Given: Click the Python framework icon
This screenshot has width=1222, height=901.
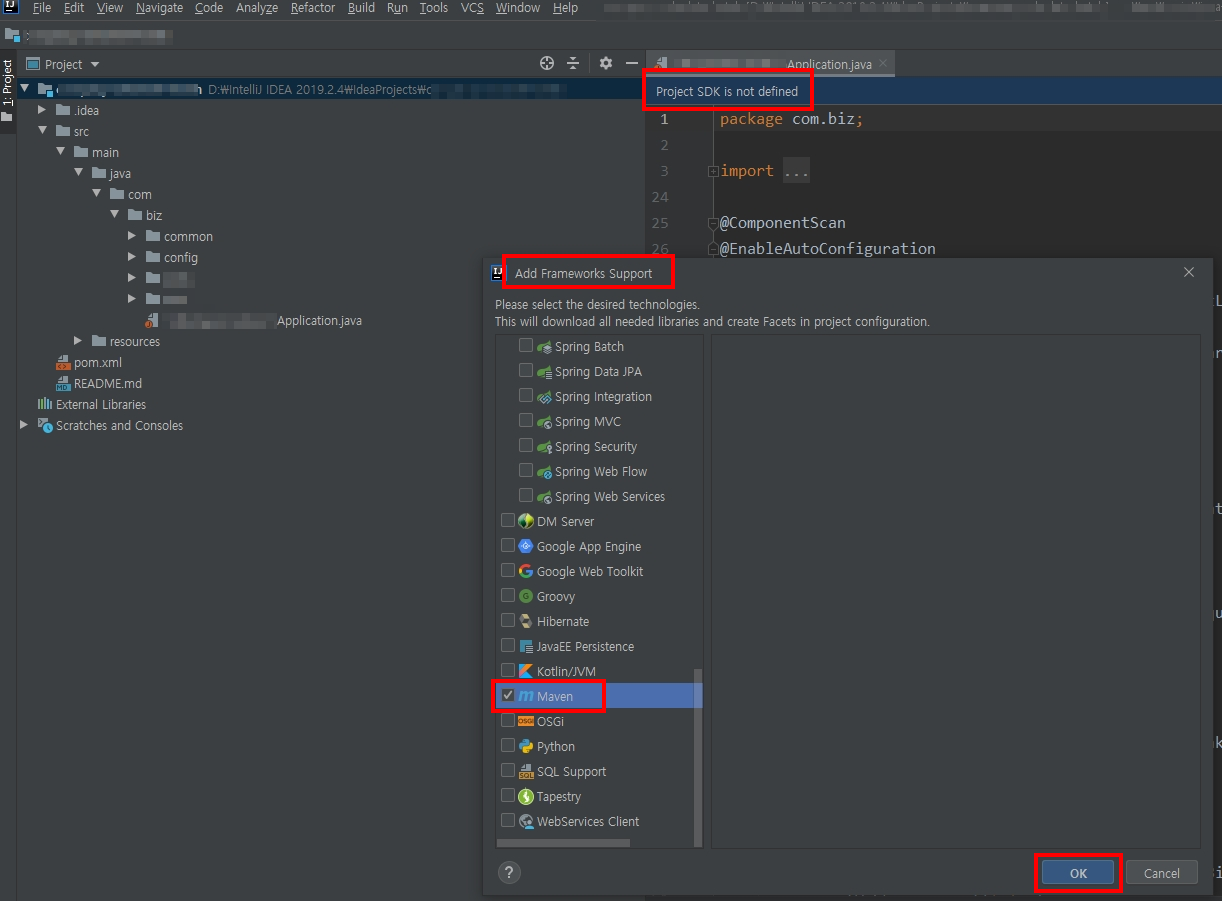Looking at the screenshot, I should point(526,746).
